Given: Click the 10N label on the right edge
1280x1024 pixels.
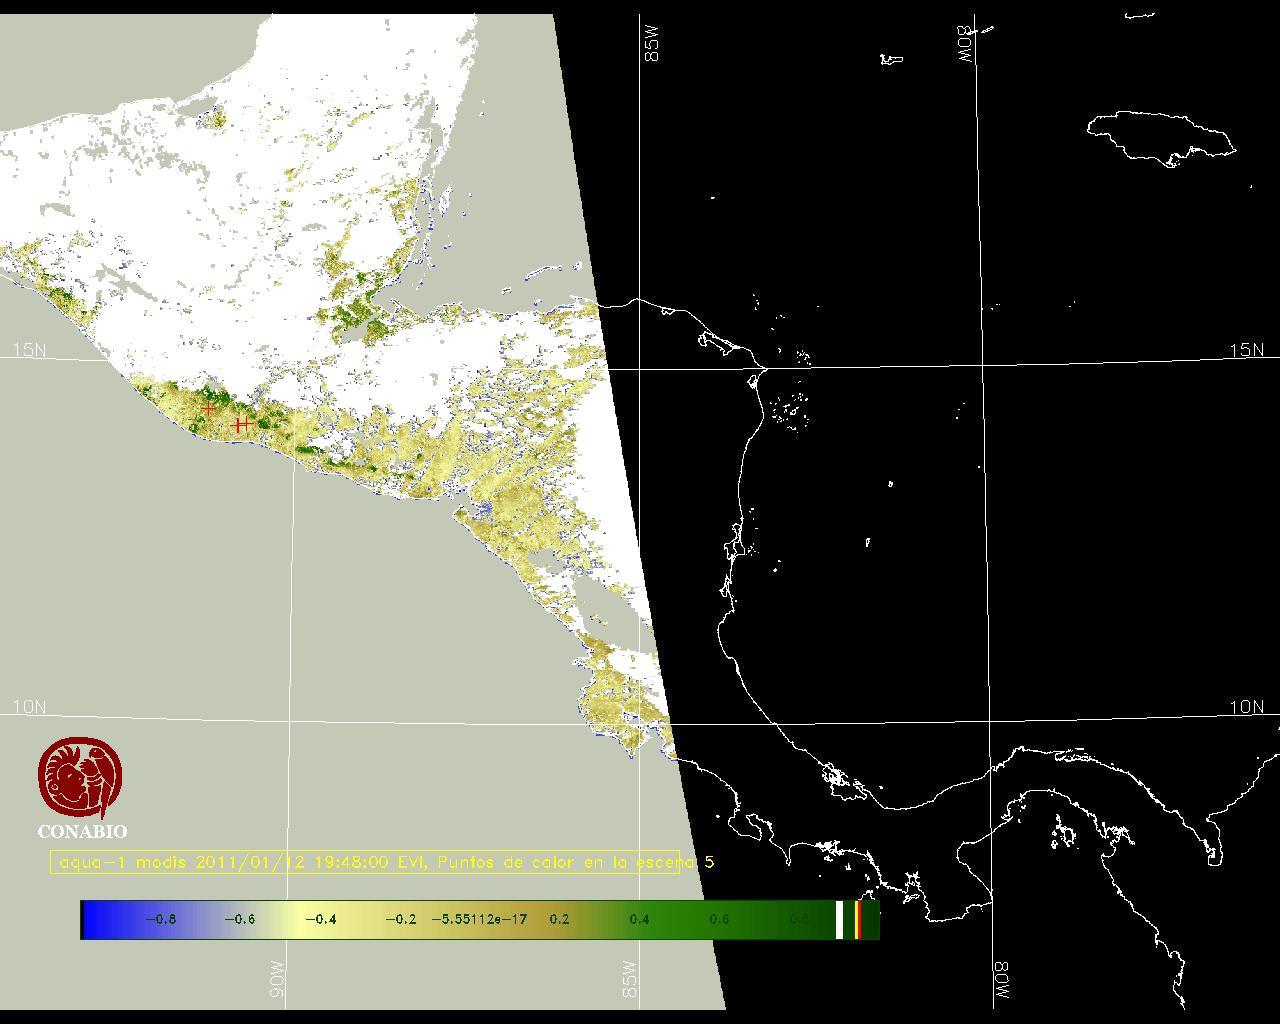Looking at the screenshot, I should [x=1246, y=707].
